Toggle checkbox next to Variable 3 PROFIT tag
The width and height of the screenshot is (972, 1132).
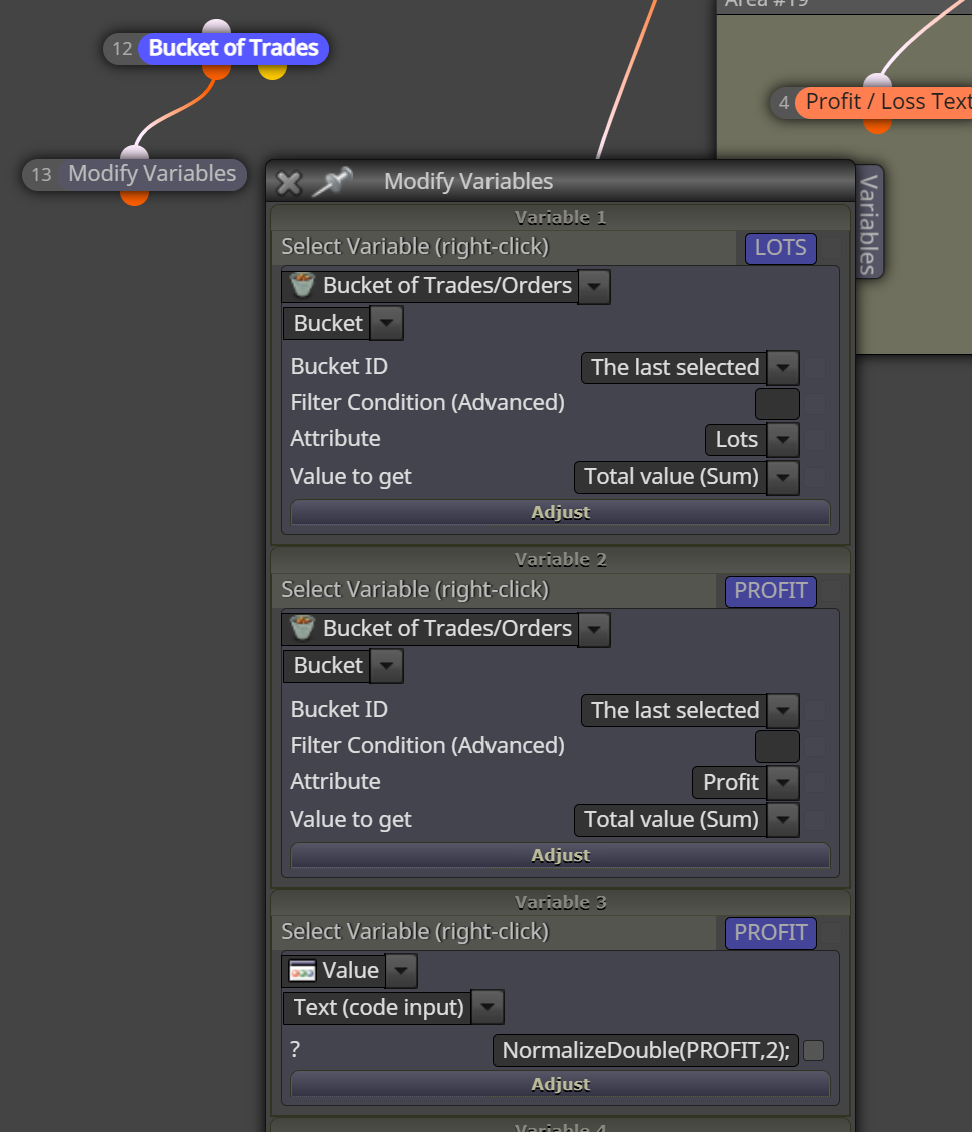coord(831,933)
